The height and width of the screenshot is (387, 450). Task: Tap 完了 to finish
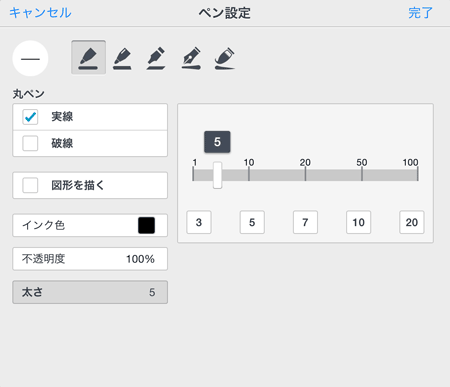click(420, 13)
